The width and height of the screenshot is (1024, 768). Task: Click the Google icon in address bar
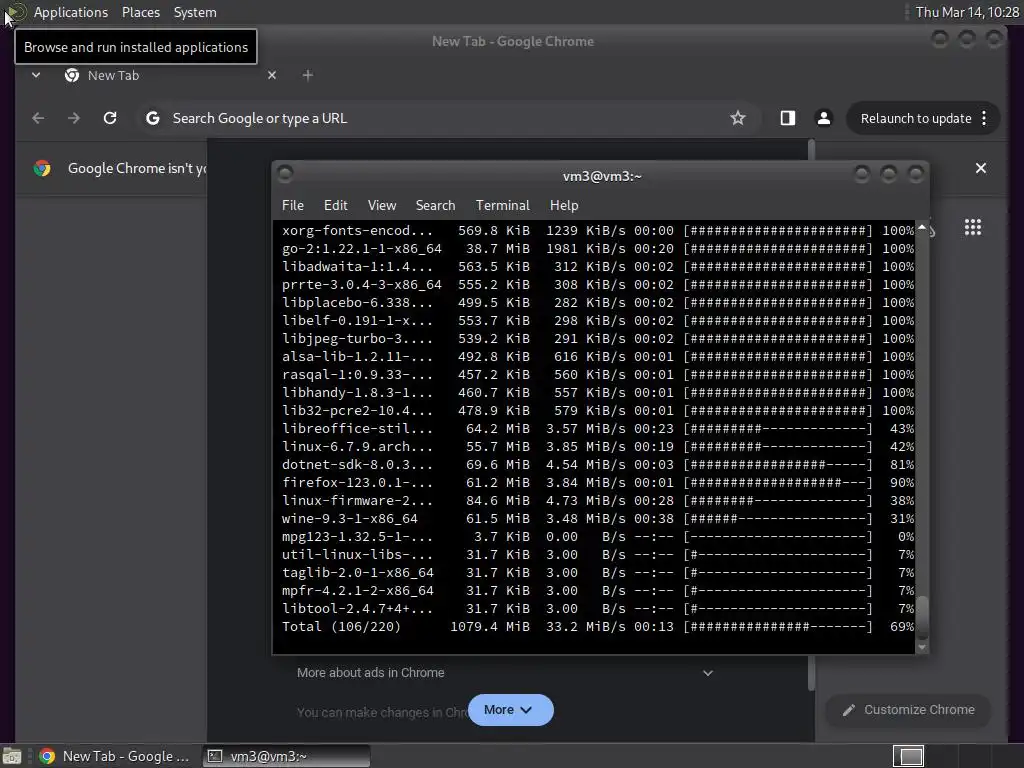pos(152,118)
